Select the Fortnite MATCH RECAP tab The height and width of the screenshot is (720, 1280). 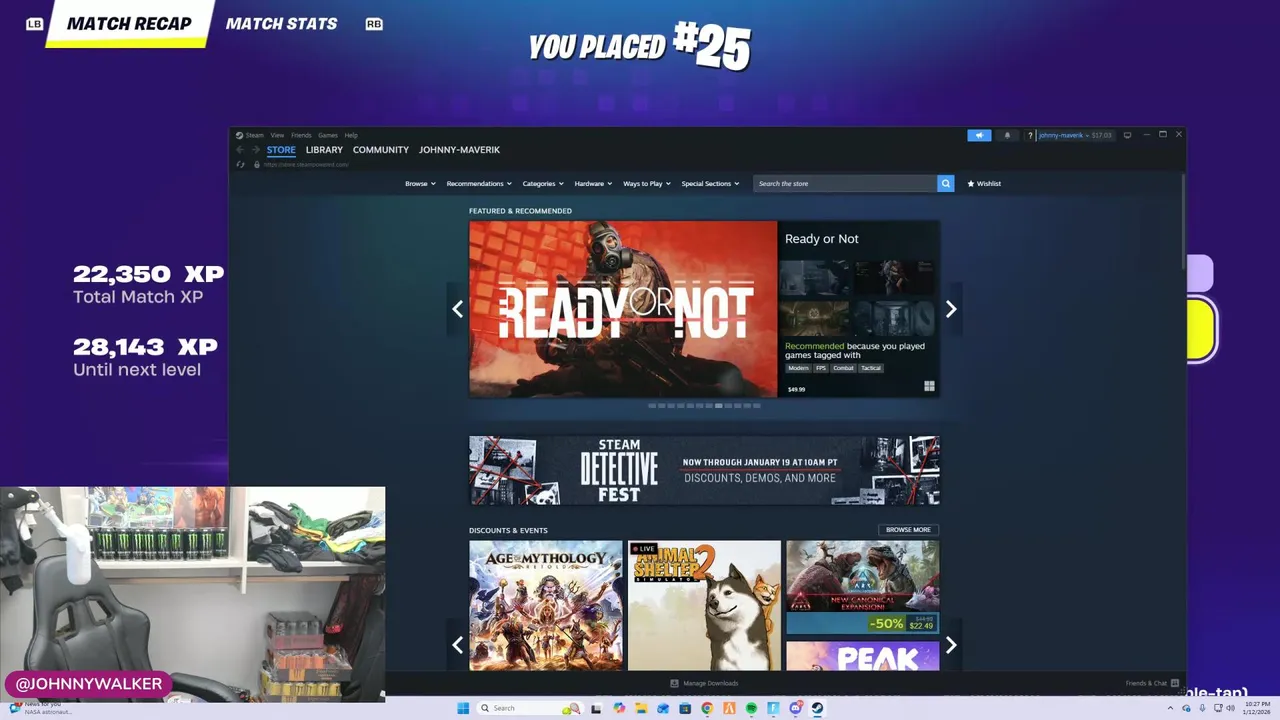click(129, 23)
